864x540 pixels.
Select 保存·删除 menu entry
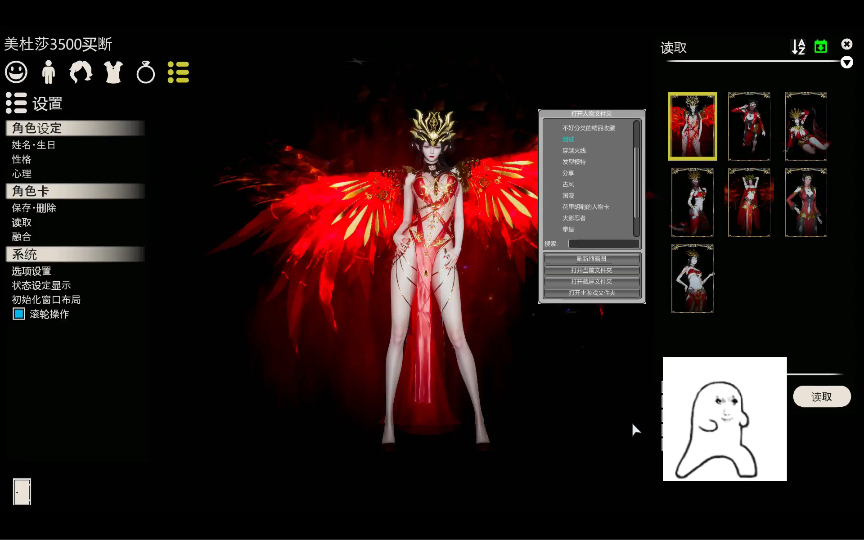pos(34,208)
